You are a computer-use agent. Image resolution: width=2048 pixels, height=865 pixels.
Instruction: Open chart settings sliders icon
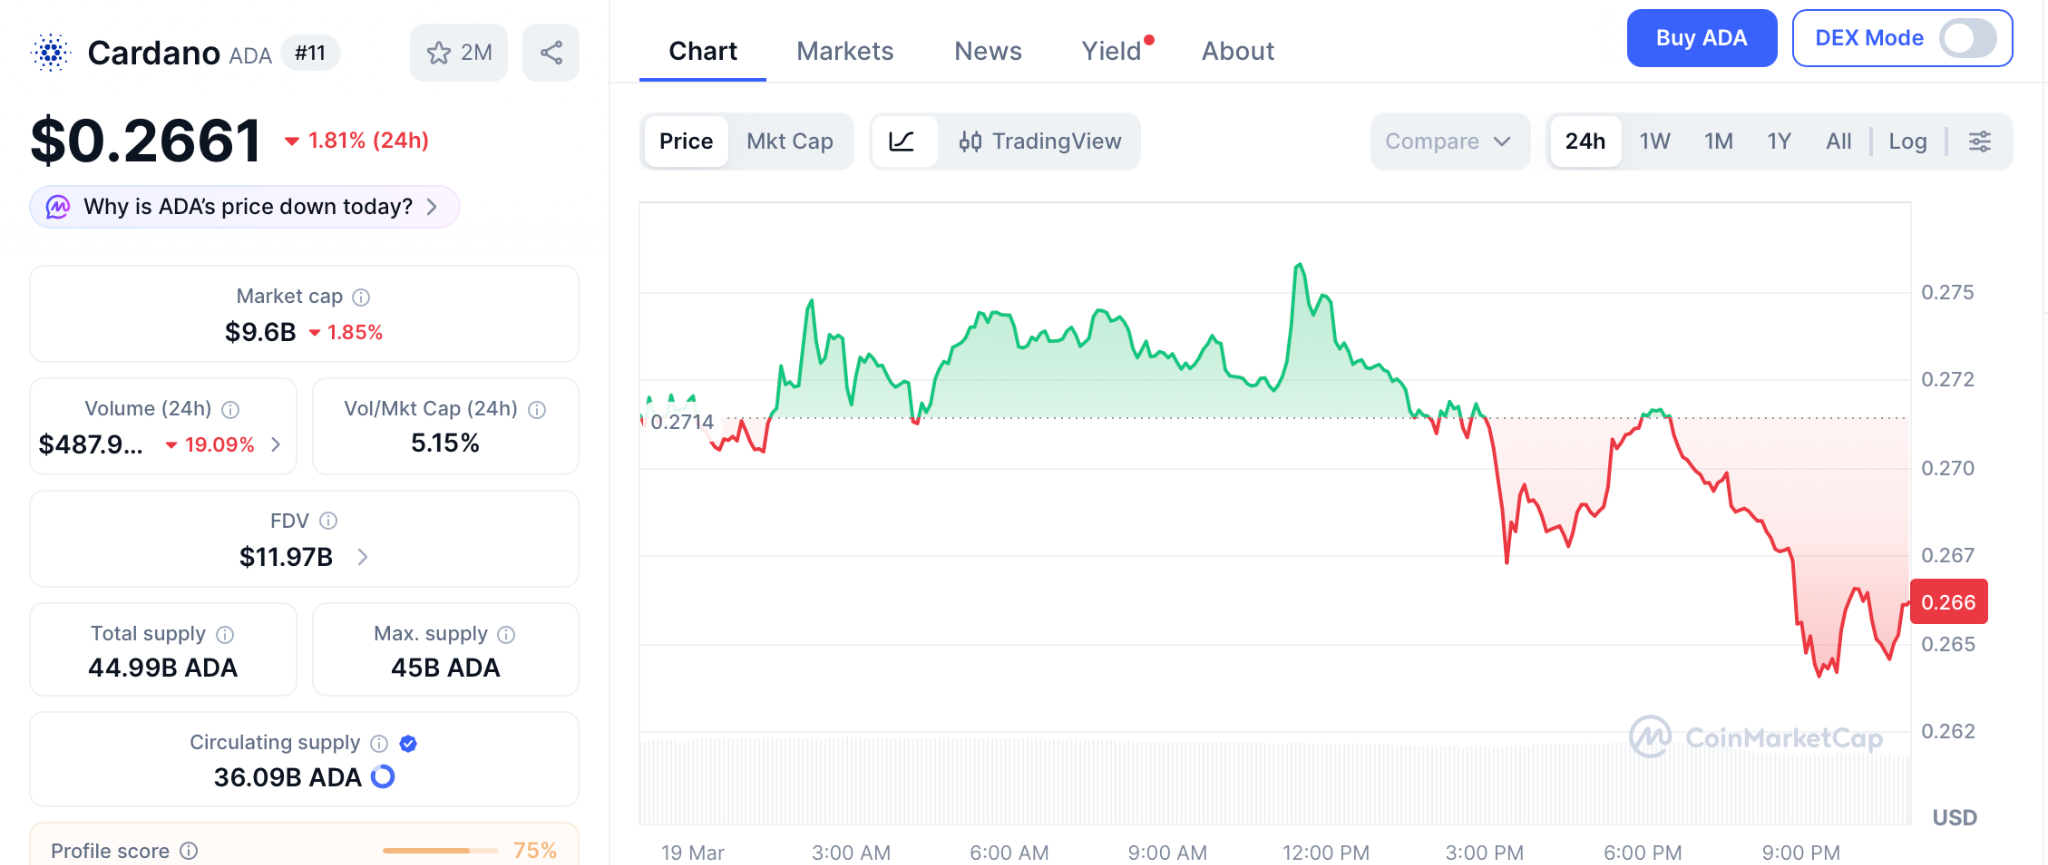1979,142
